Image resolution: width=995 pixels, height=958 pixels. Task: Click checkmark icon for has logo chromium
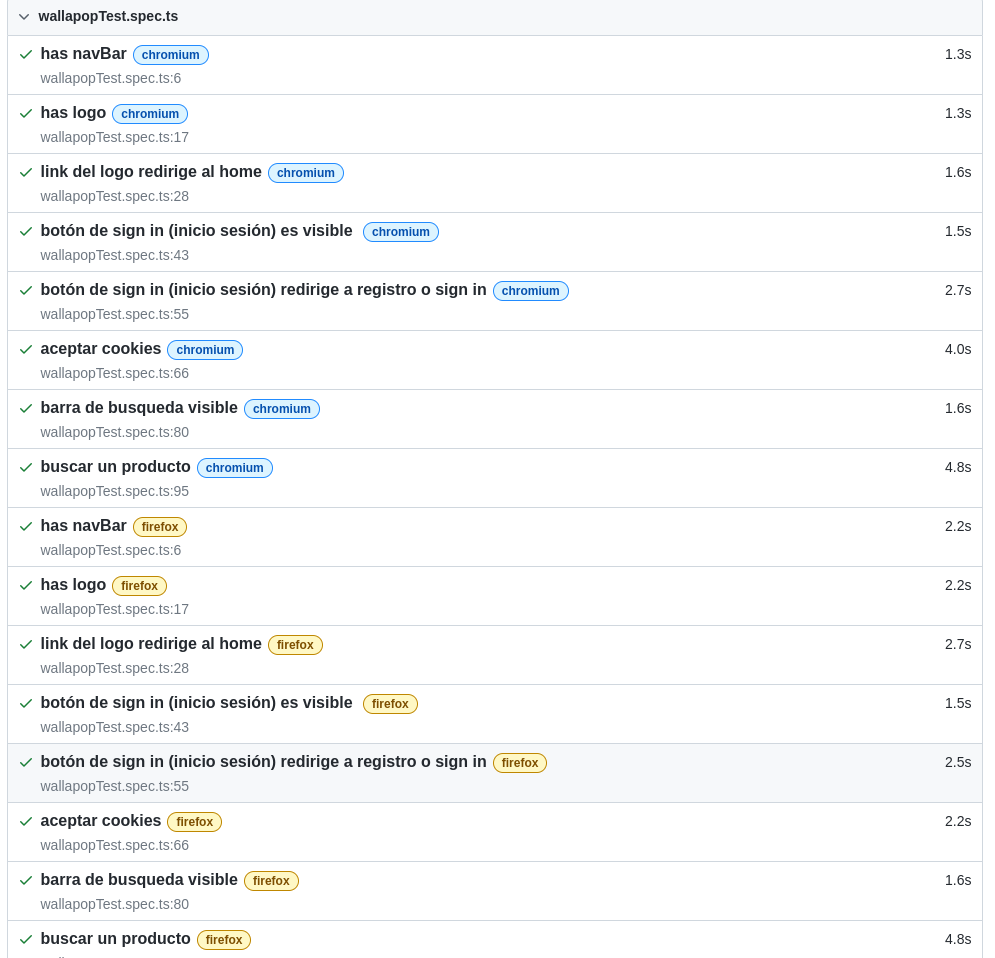26,114
